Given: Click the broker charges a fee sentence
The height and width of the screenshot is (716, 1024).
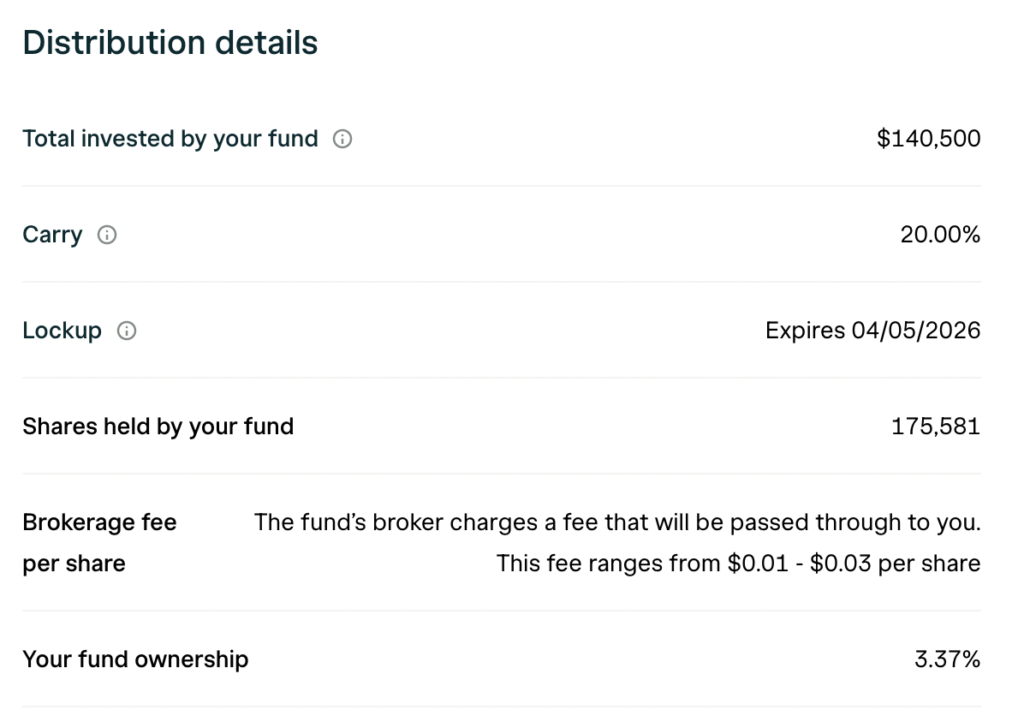Looking at the screenshot, I should 617,522.
